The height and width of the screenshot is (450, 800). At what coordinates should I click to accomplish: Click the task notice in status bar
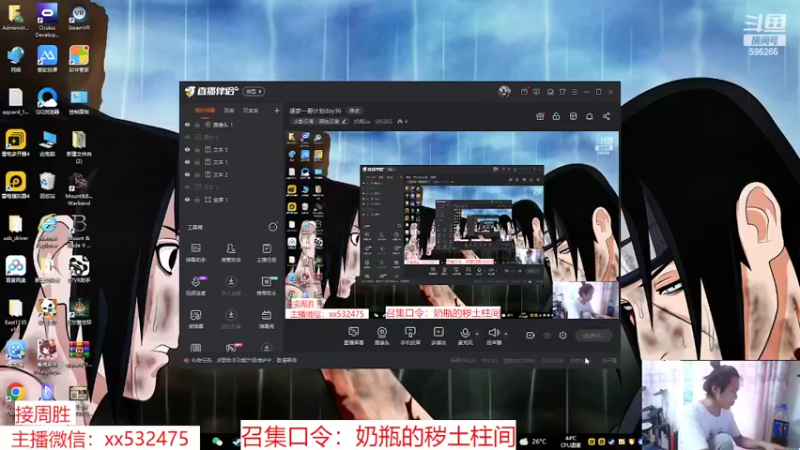point(240,360)
